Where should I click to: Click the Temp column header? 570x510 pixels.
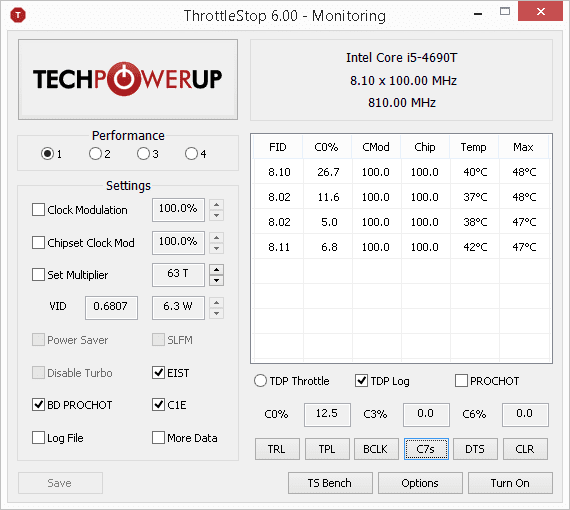474,147
